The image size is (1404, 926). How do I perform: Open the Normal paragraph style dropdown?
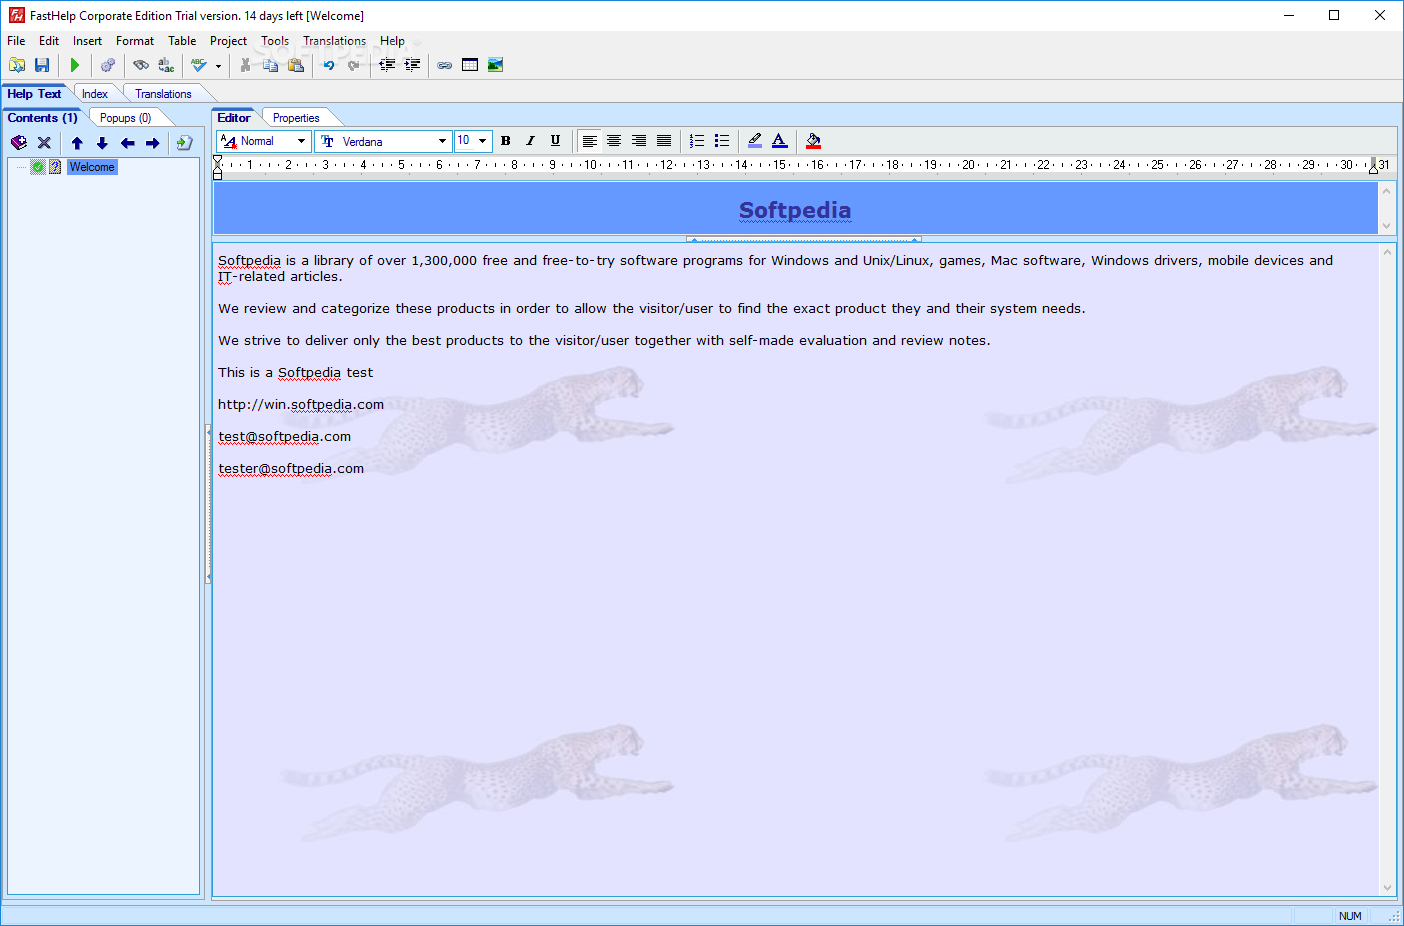click(301, 141)
